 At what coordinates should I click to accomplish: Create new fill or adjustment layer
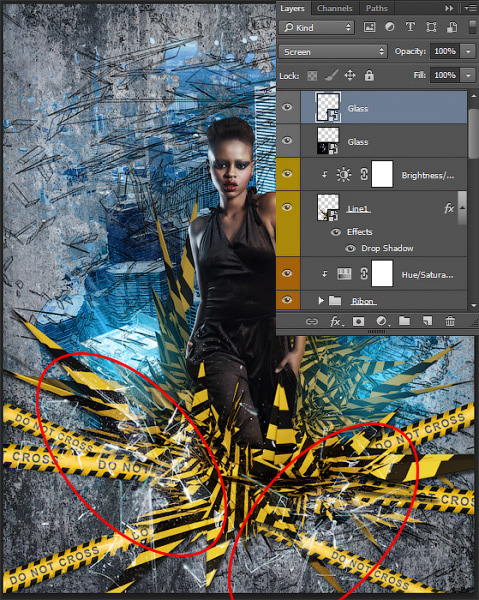(382, 321)
